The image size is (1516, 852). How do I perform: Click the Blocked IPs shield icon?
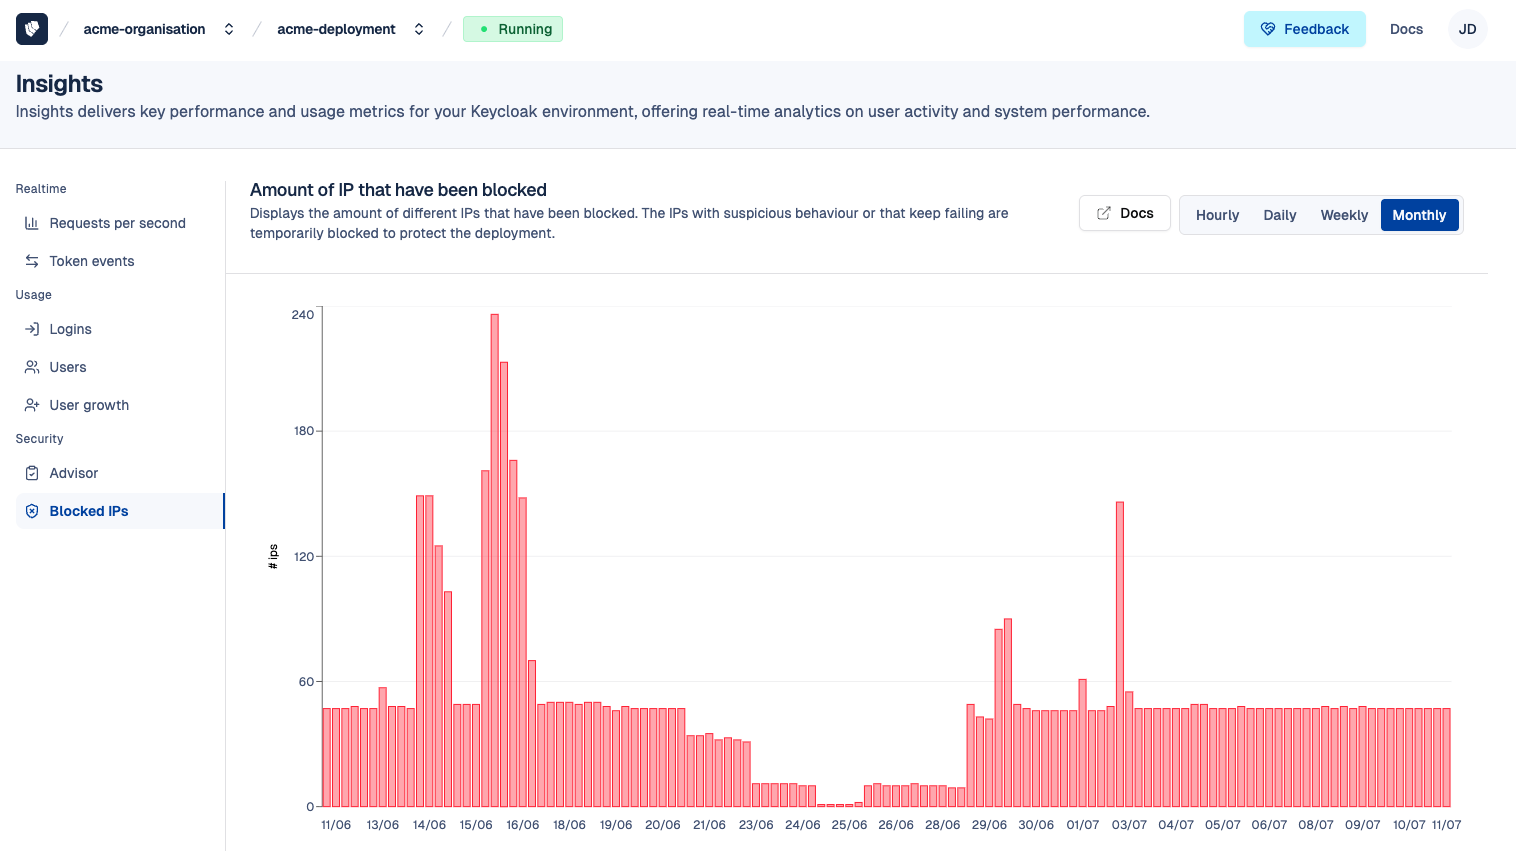click(32, 511)
